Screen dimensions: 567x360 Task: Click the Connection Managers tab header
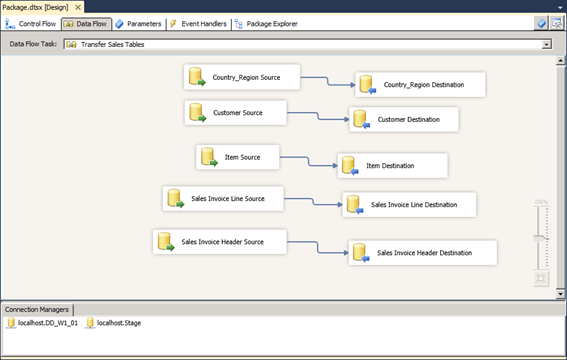coord(37,309)
